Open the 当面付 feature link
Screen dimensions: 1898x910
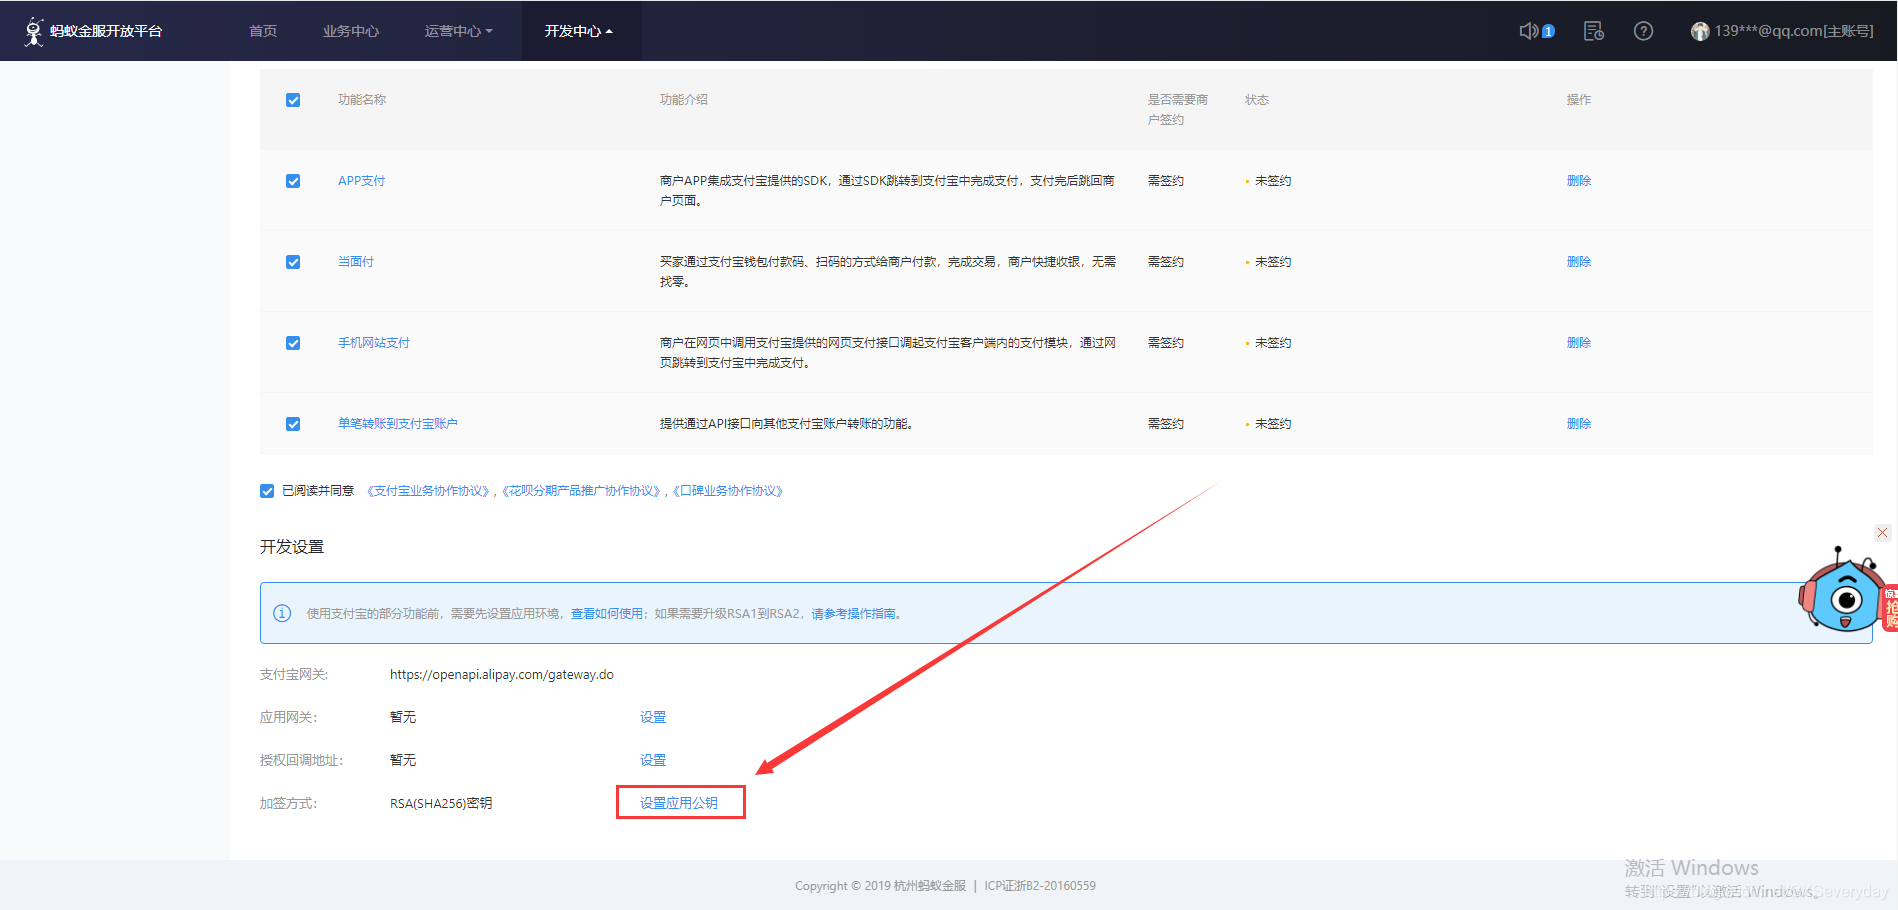click(356, 262)
